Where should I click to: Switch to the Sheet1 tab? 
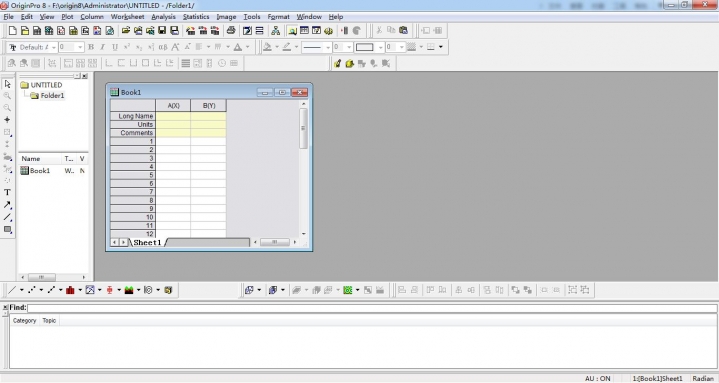pos(147,242)
